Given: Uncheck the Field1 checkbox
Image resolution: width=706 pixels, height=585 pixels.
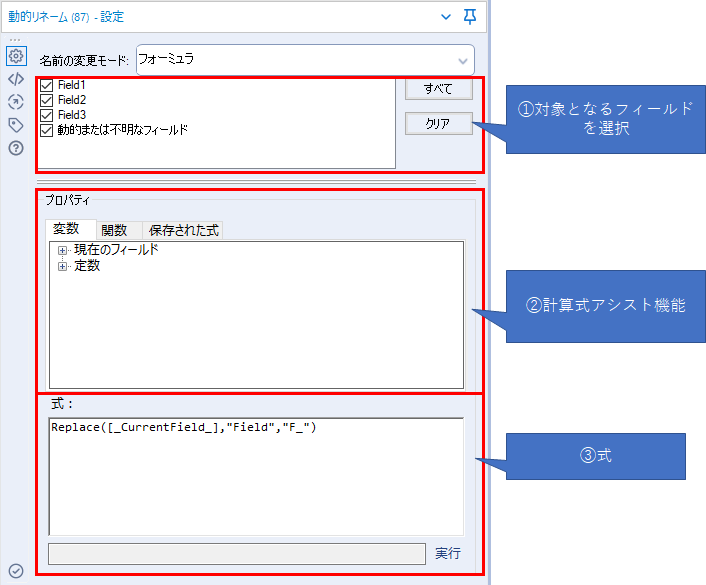Looking at the screenshot, I should coord(46,86).
